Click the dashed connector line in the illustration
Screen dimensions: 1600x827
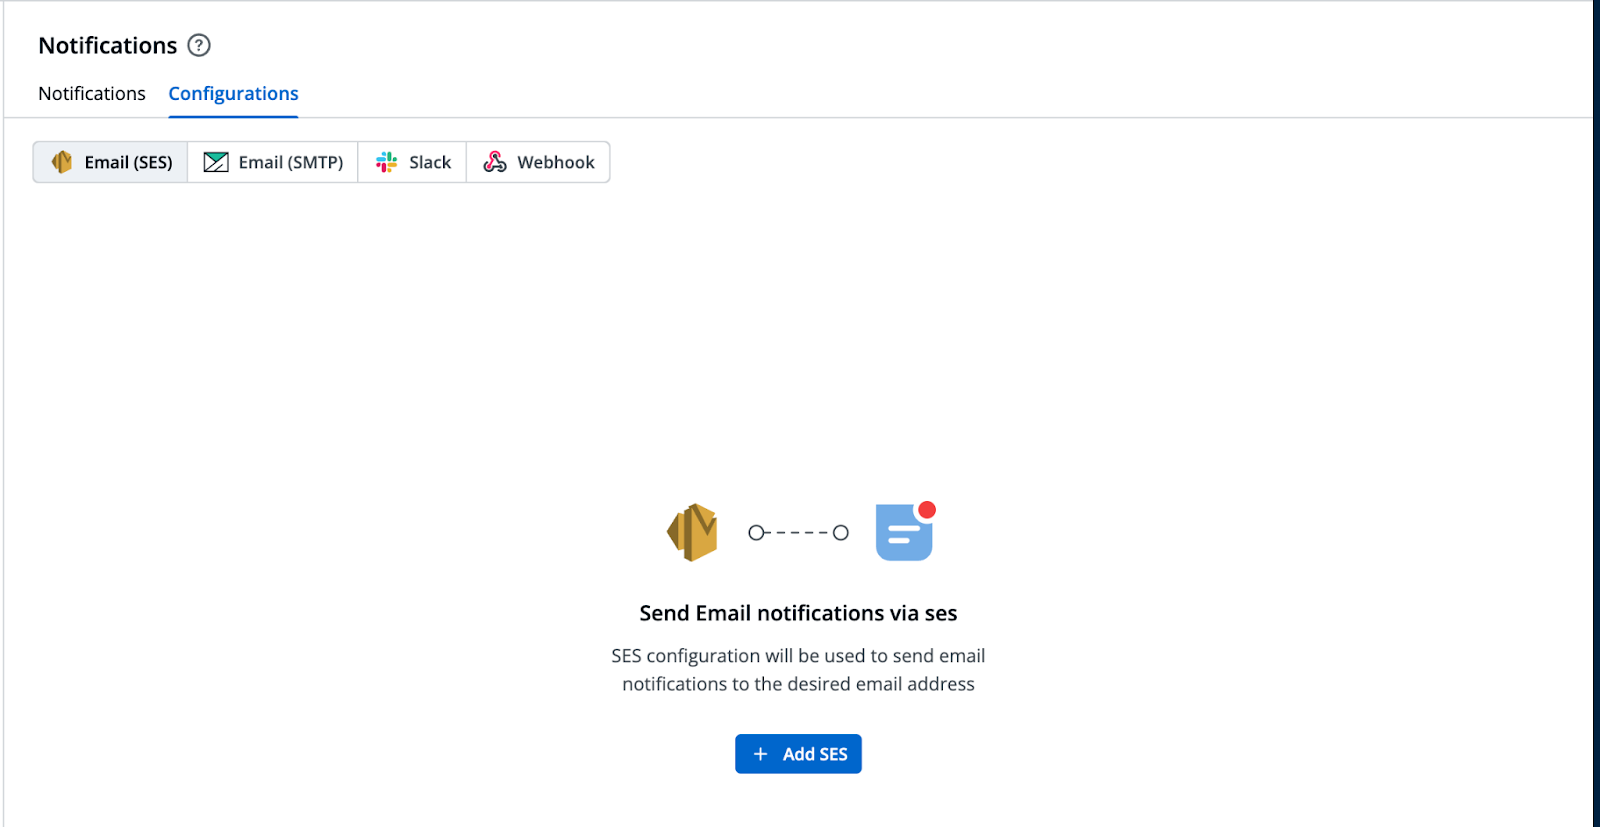tap(797, 533)
